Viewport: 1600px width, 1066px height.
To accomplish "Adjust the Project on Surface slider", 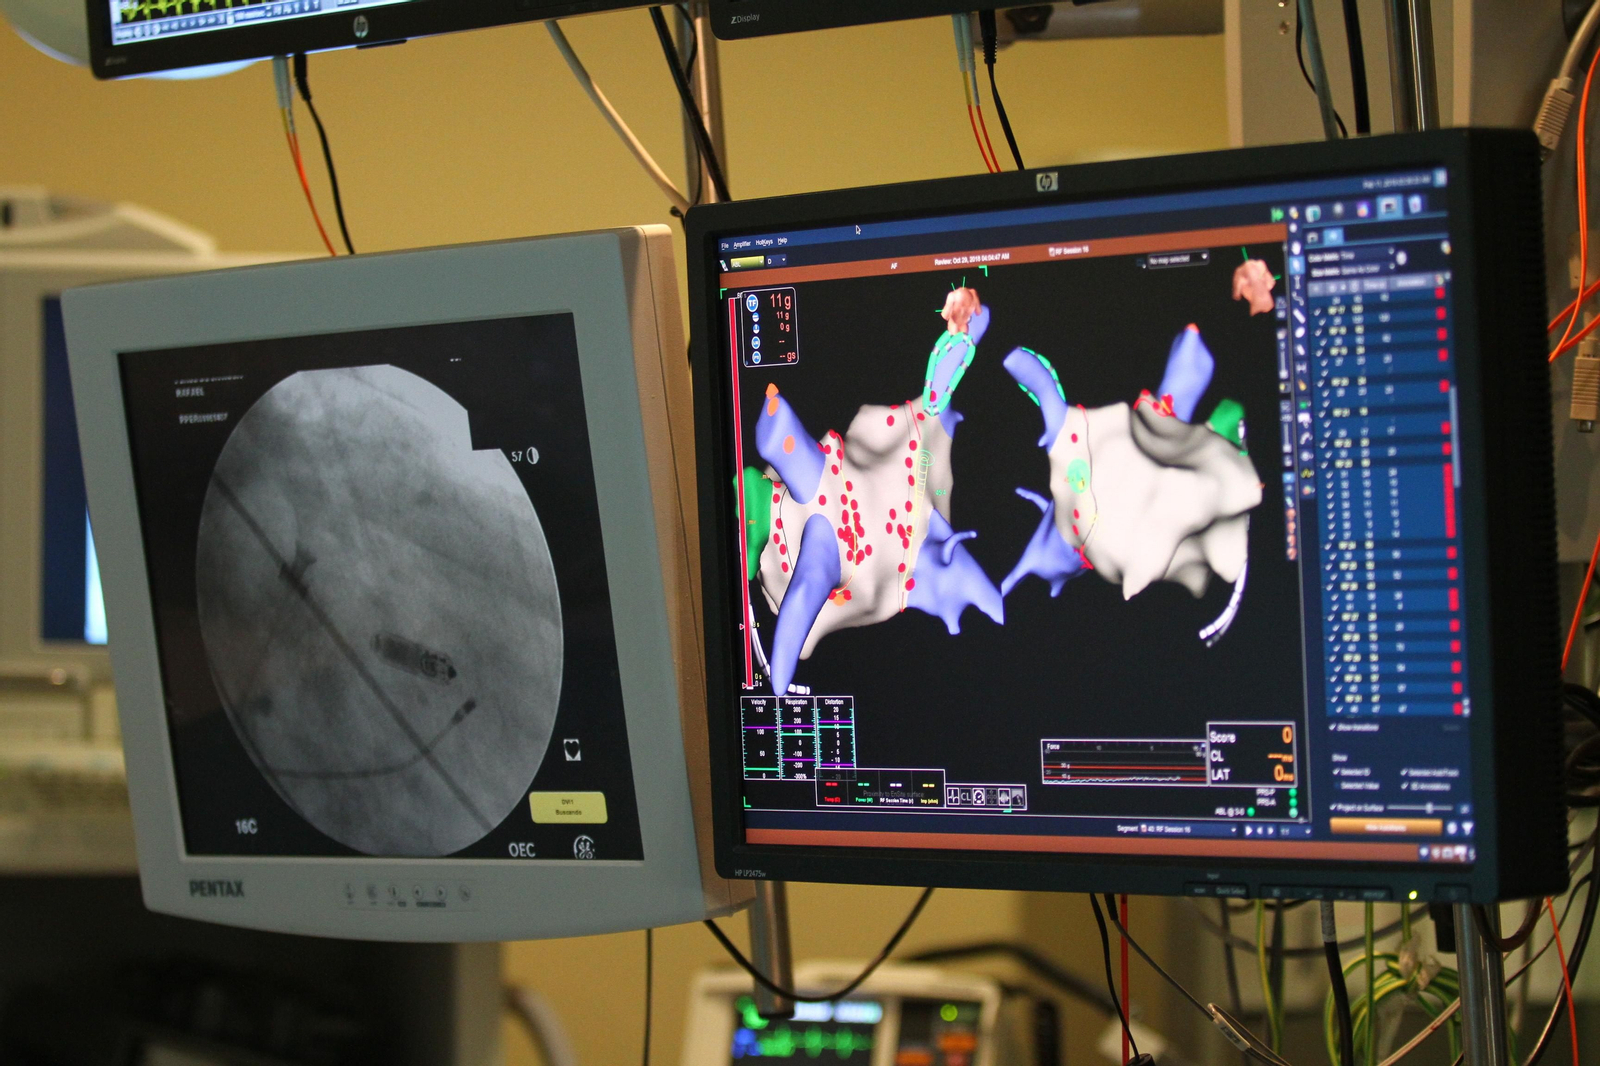I will tap(1428, 807).
